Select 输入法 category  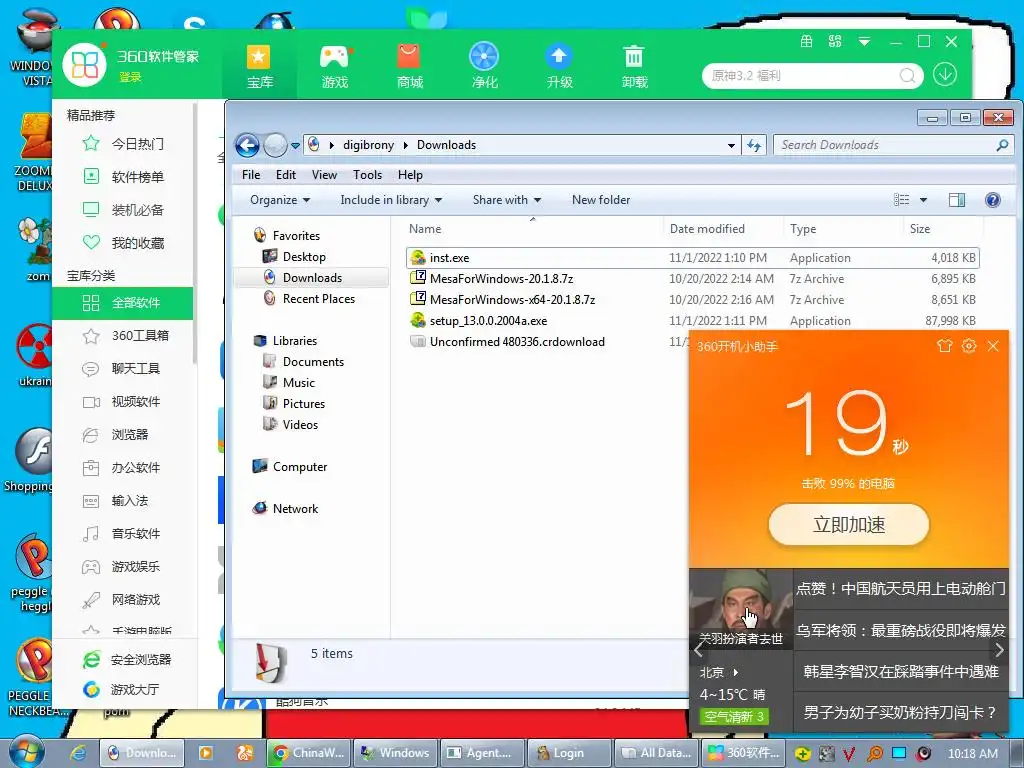coord(123,501)
